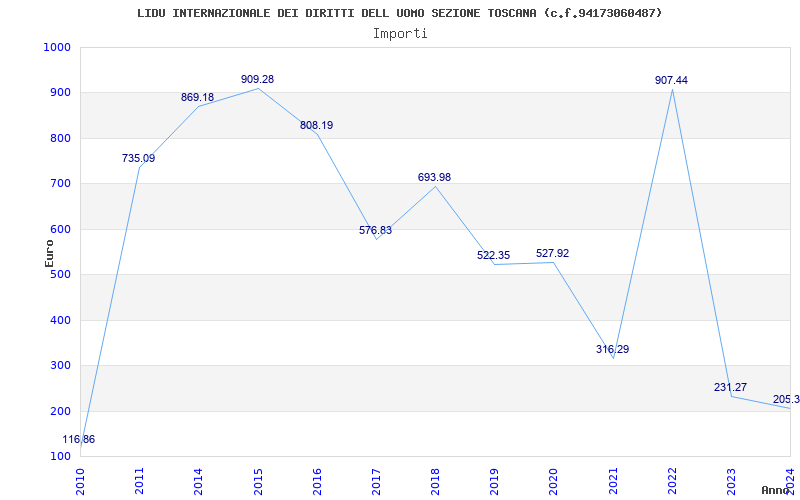800x500 pixels.
Task: Click the year 2011 axis label
Action: 139,481
